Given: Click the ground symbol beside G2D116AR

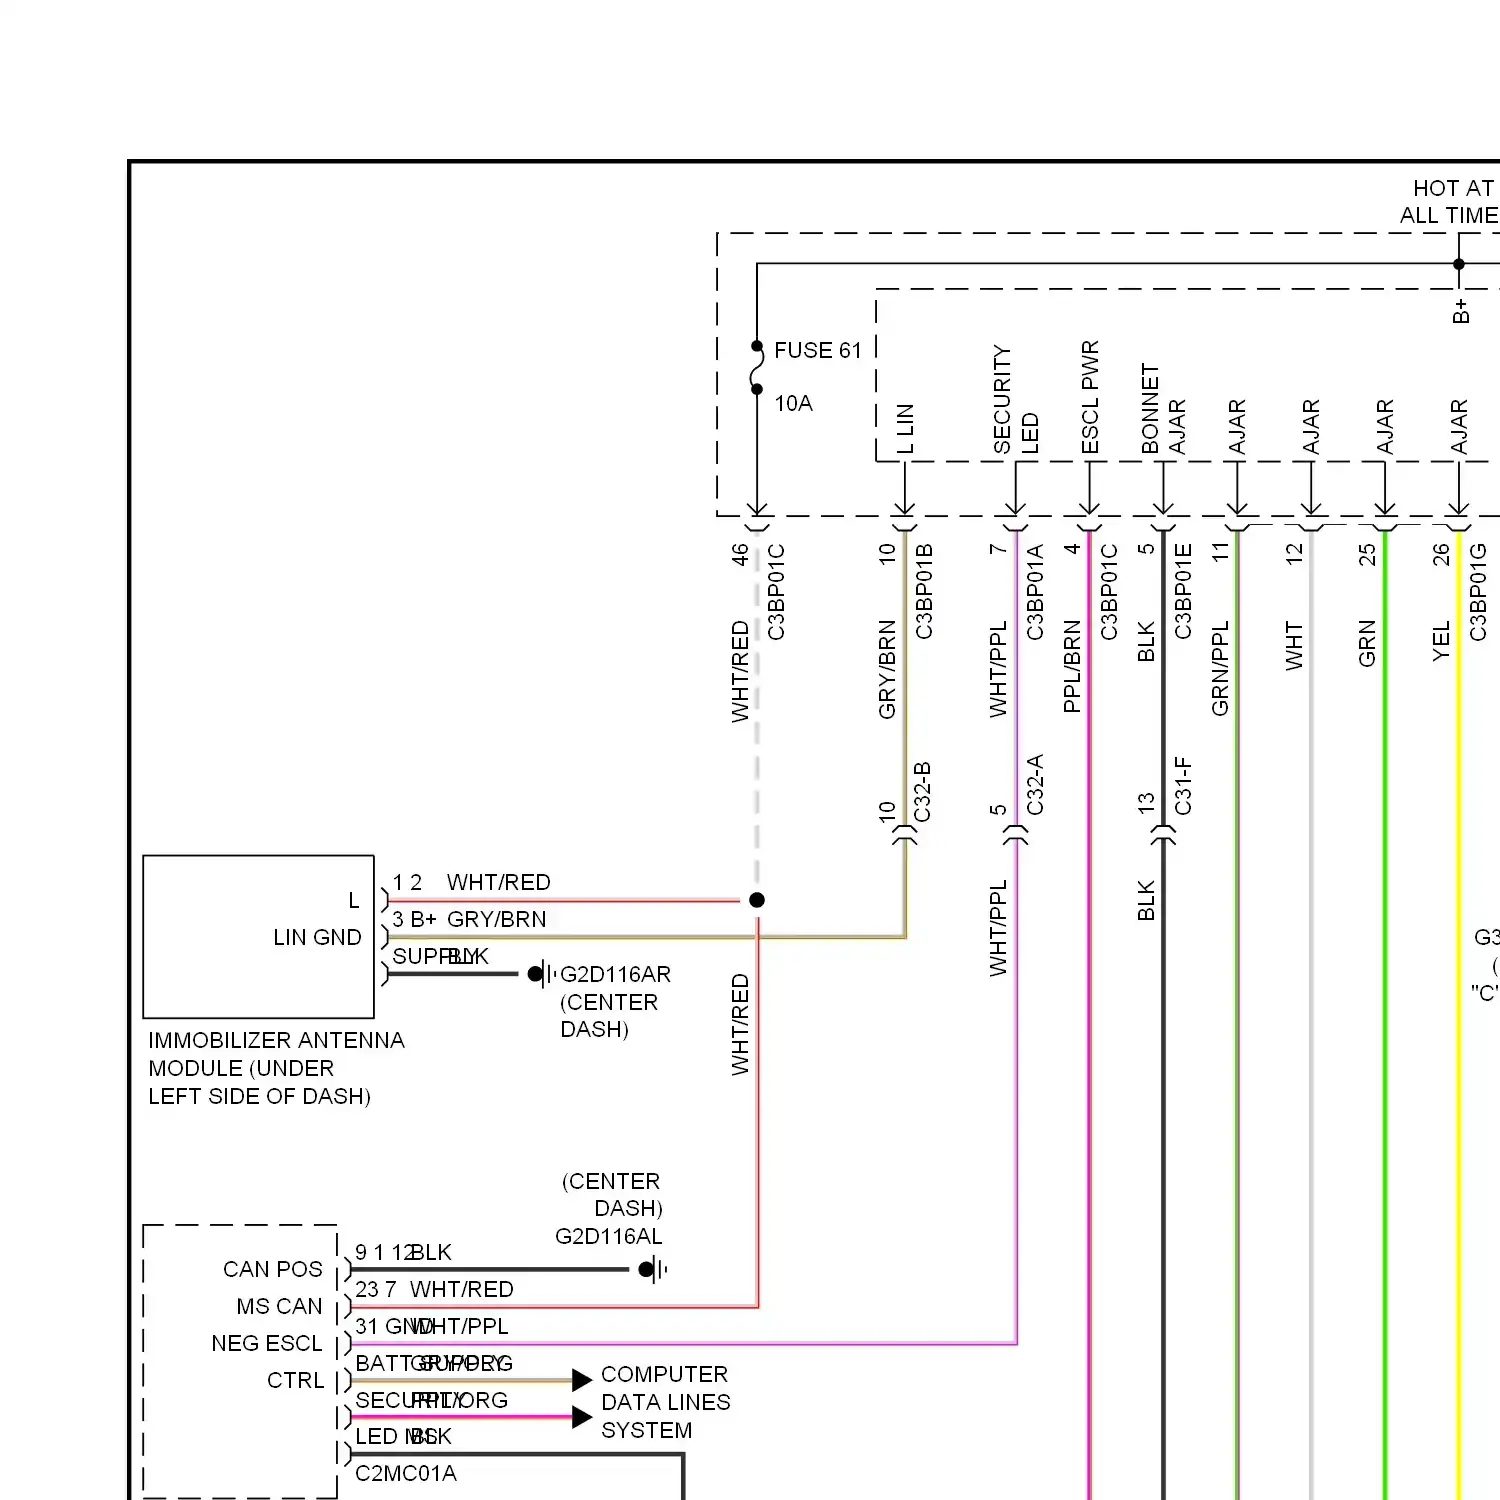Looking at the screenshot, I should click(543, 973).
